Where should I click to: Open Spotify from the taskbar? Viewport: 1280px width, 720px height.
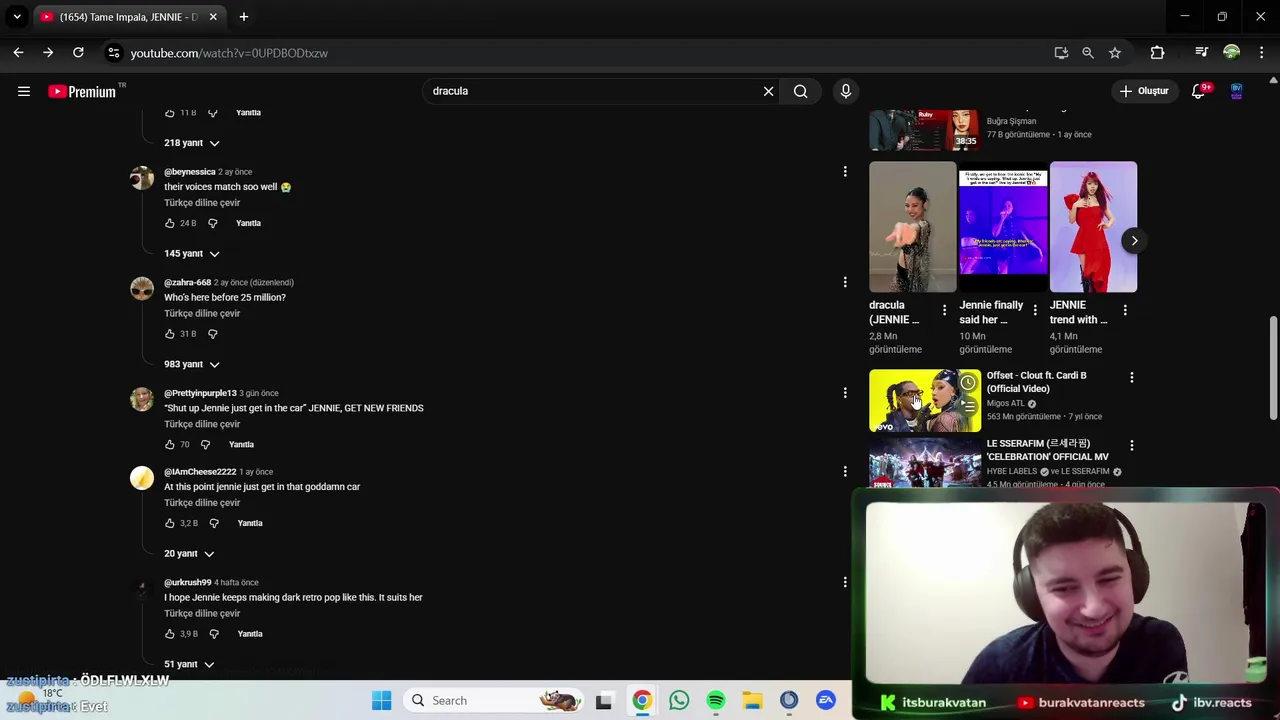click(716, 701)
